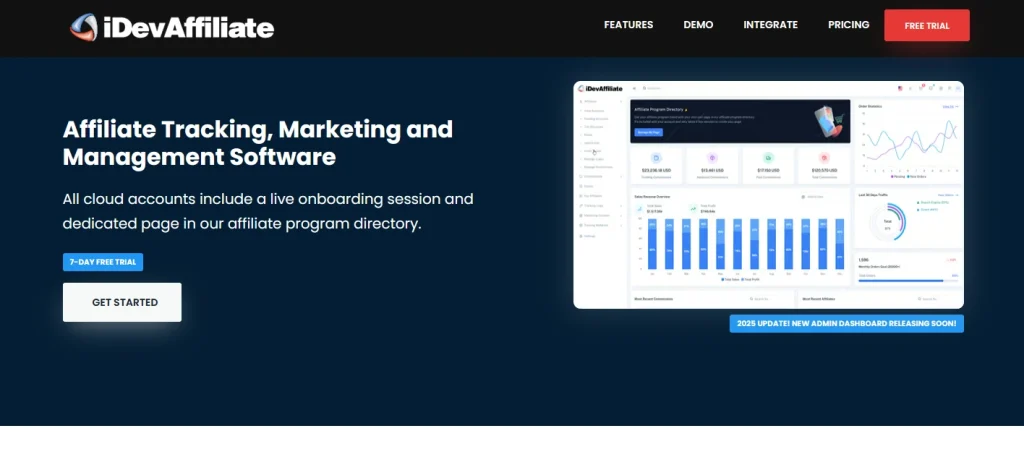Click the Last 30 Days Traffic donut chart
Screen dimensions: 1024x465
[x=888, y=221]
